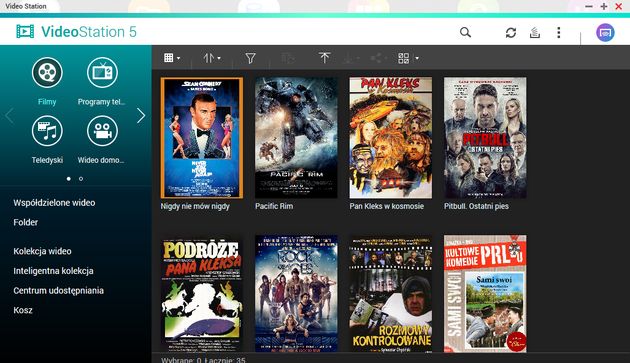The height and width of the screenshot is (363, 630).
Task: Open the Wideo domo... camera icon
Action: (x=102, y=131)
